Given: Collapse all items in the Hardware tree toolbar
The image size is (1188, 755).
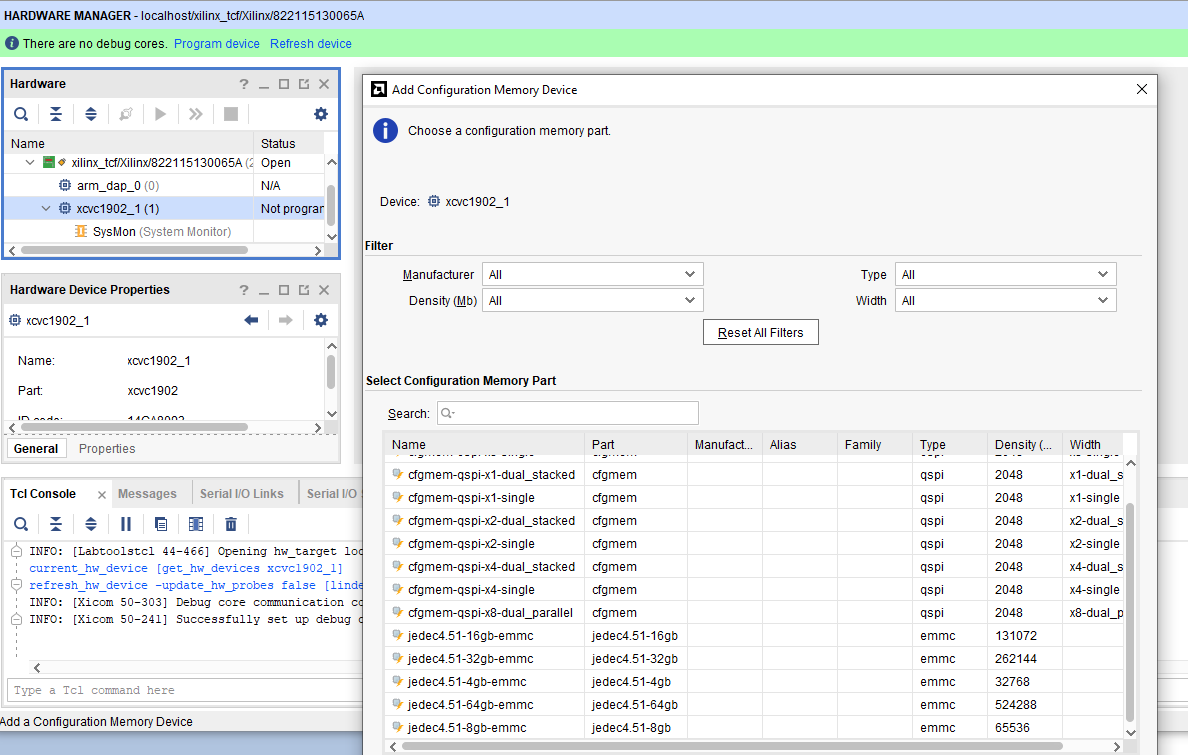Looking at the screenshot, I should click(x=56, y=113).
